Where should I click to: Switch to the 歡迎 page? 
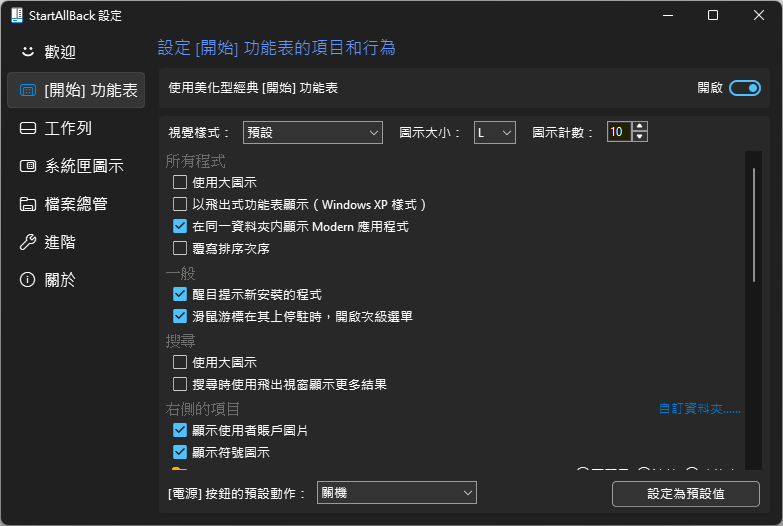60,52
